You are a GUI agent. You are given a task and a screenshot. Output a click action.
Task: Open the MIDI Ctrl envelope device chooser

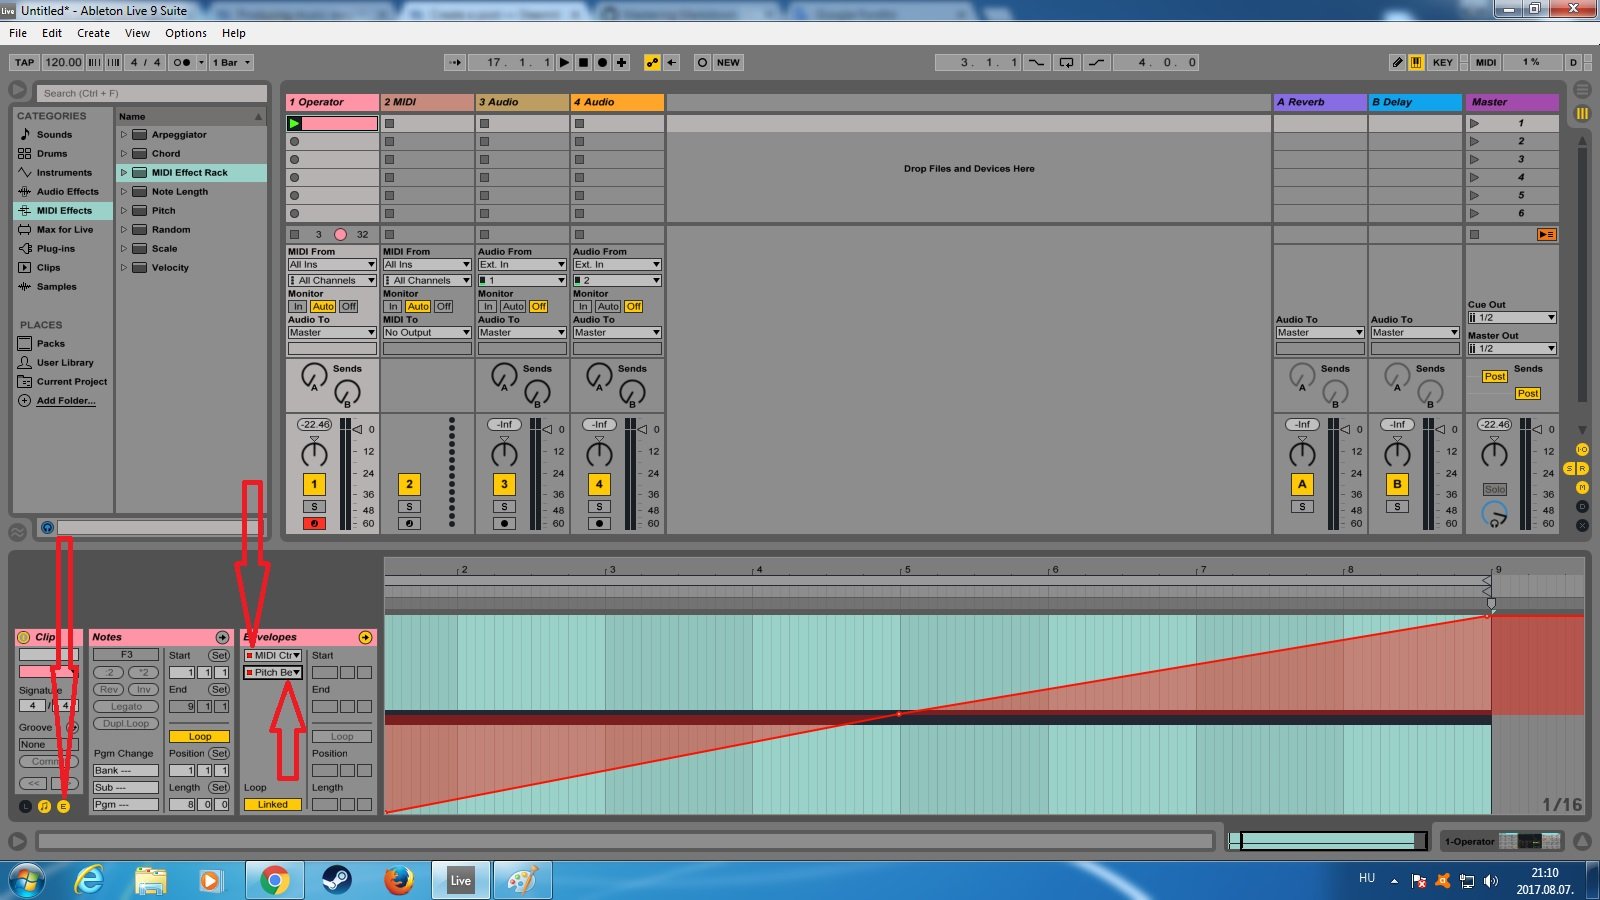pyautogui.click(x=273, y=656)
